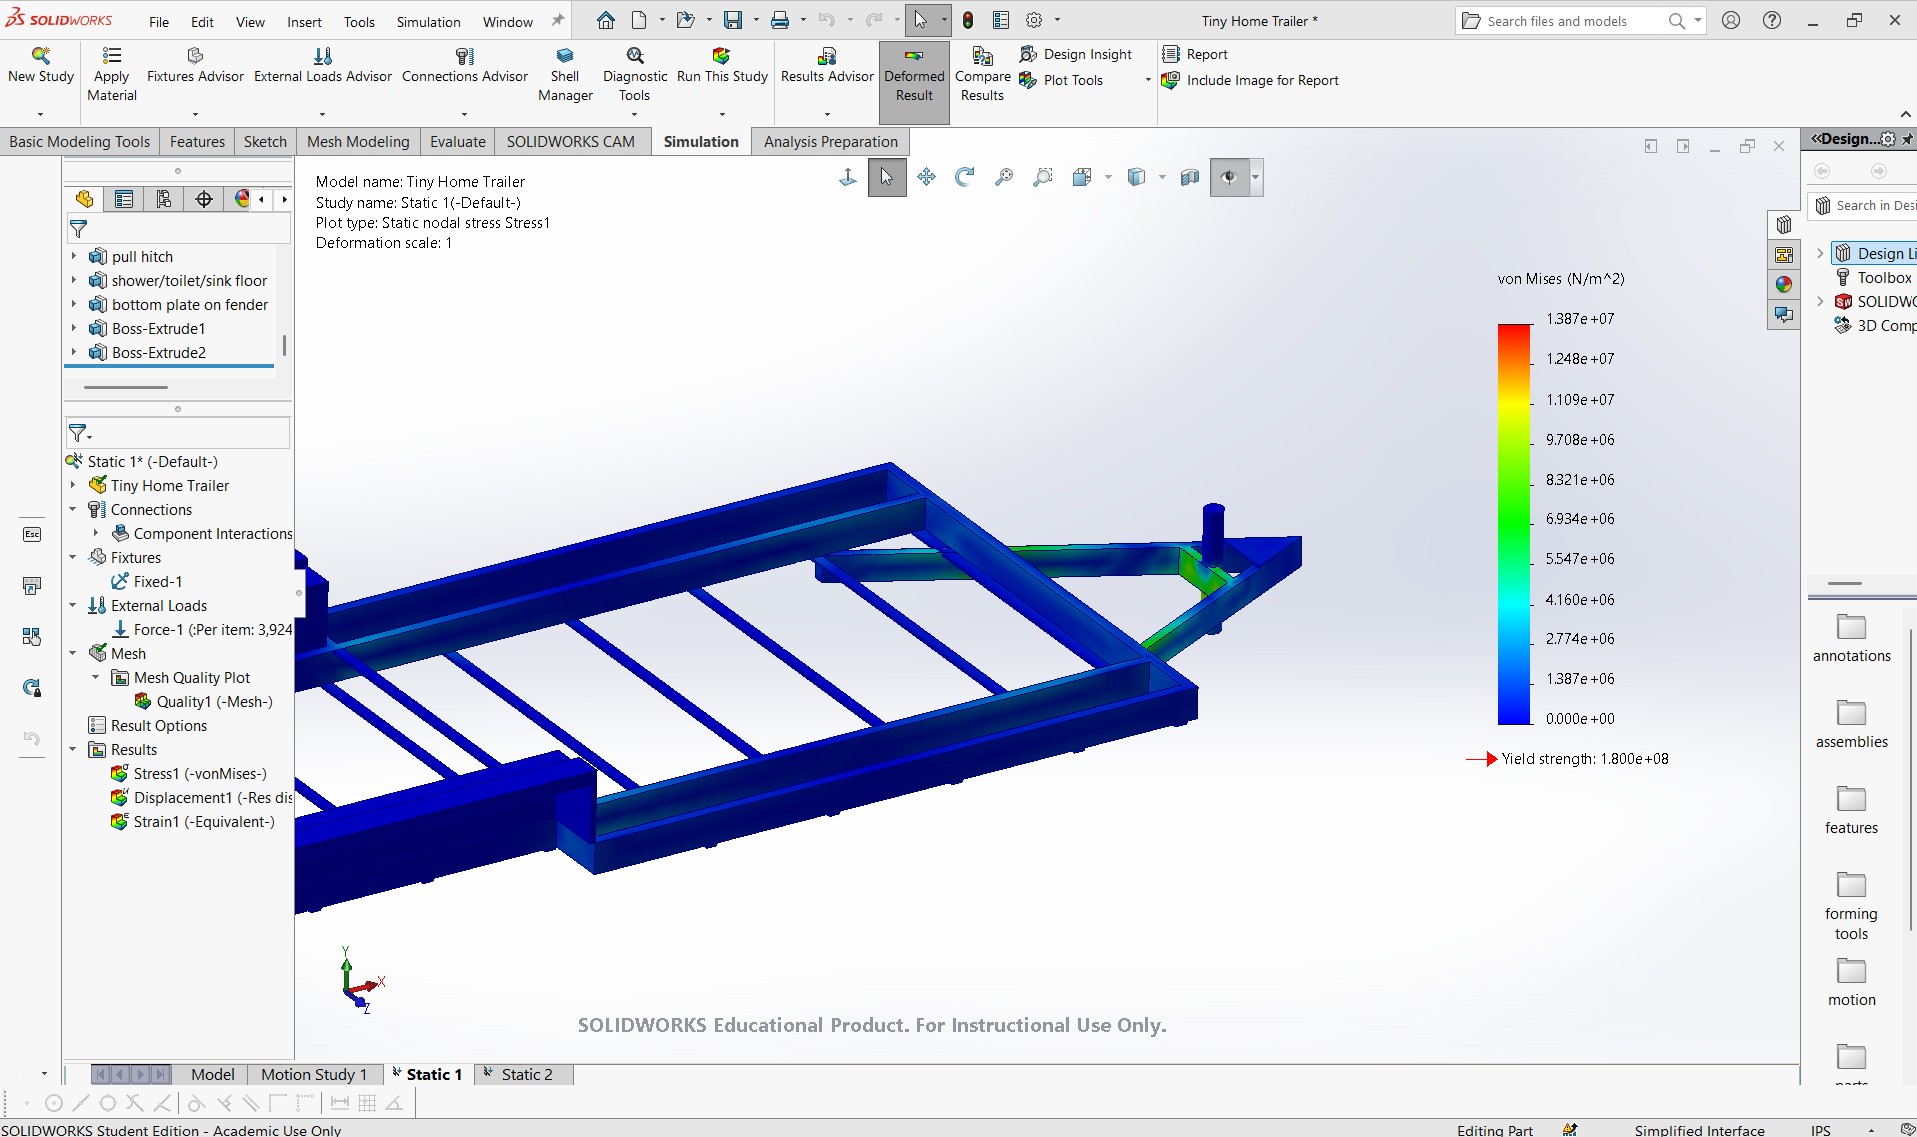Expand the Tiny Home Trailer node
1917x1137 pixels.
(73, 486)
